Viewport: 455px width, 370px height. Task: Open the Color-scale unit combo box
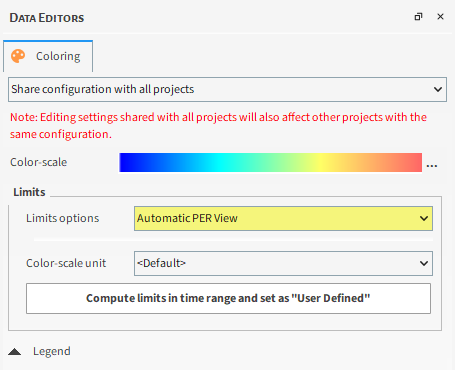(x=283, y=263)
